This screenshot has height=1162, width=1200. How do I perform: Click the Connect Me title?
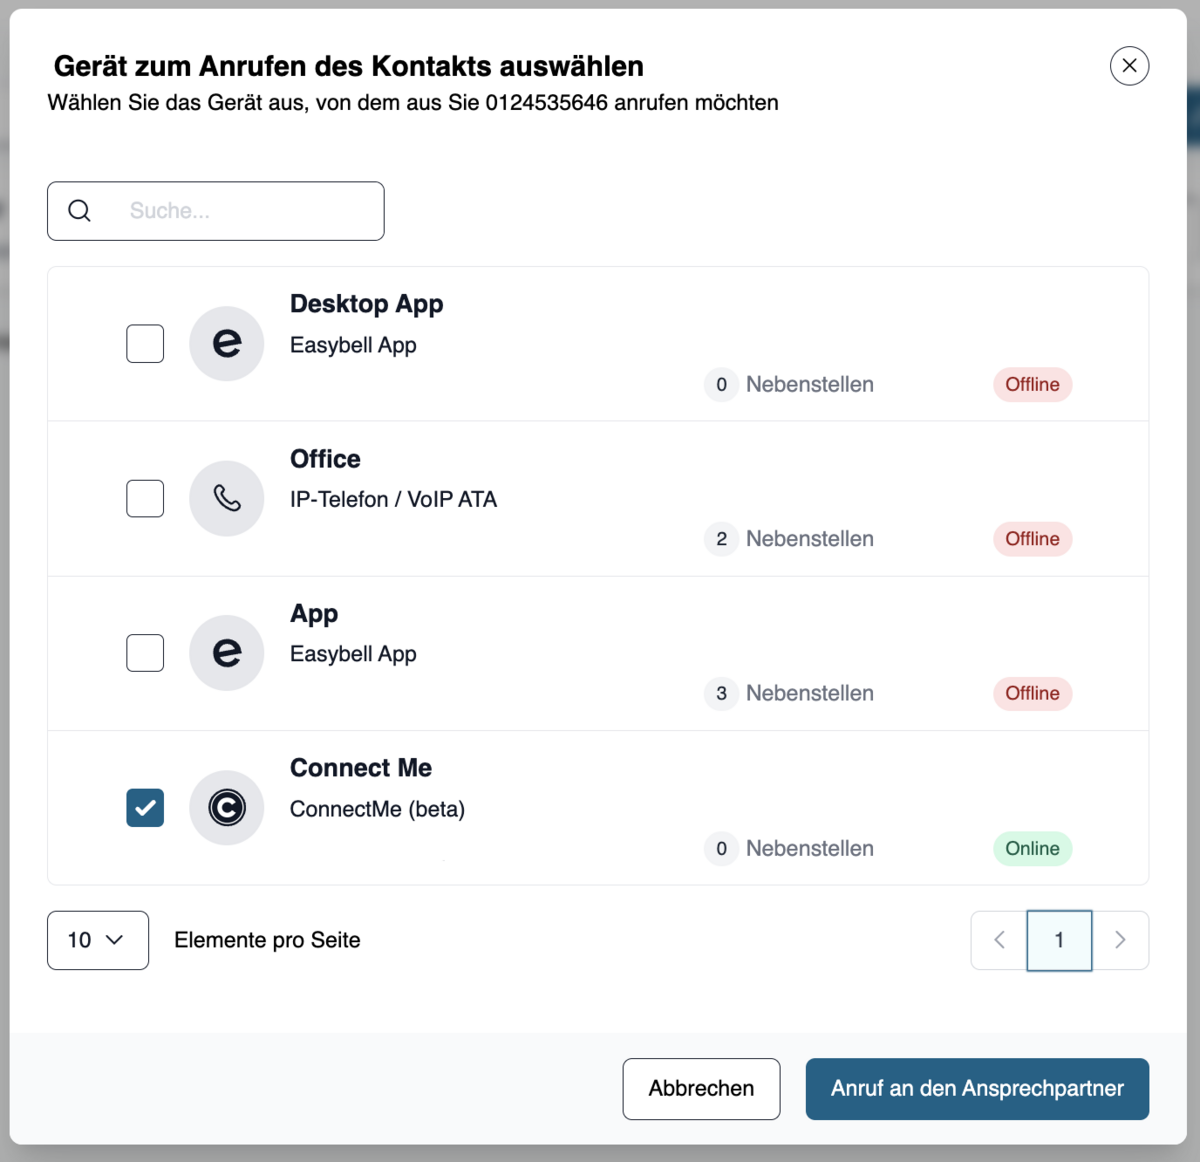361,768
